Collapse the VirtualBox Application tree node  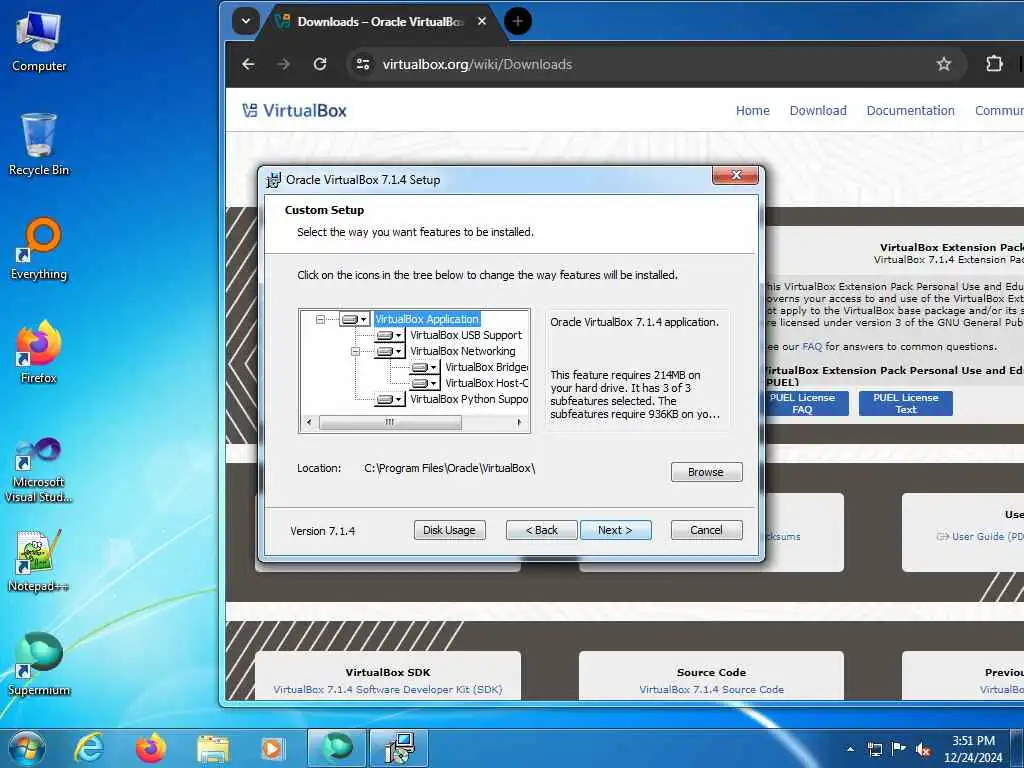click(320, 319)
